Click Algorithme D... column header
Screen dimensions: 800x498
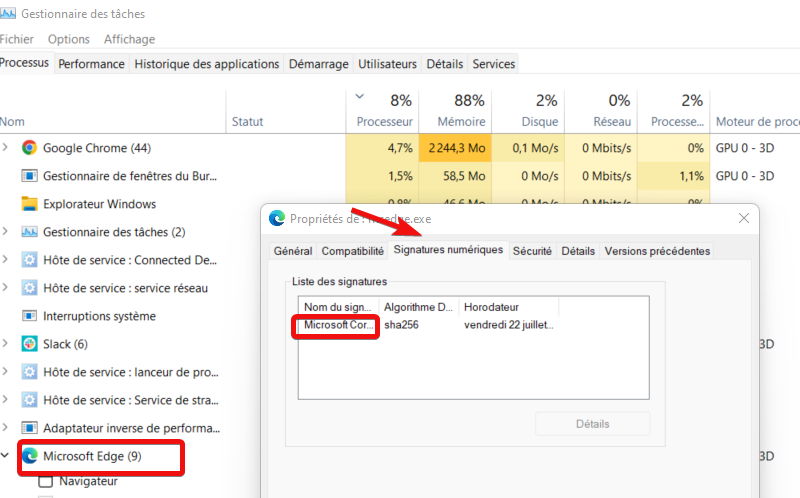419,307
